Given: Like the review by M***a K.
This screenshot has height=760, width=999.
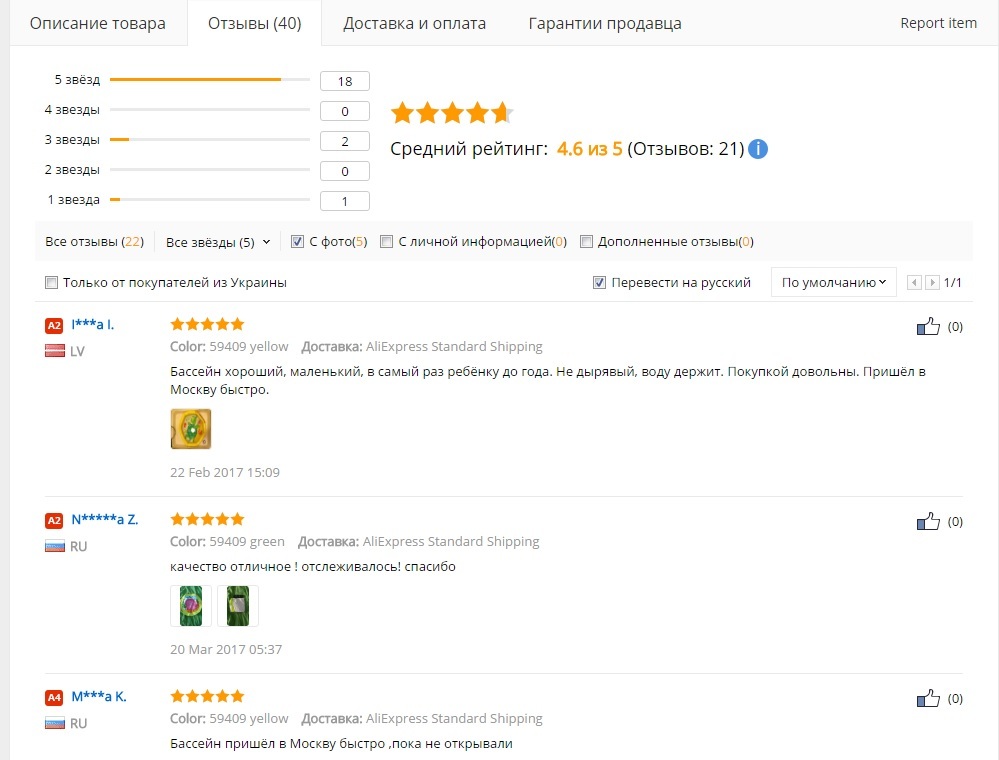Looking at the screenshot, I should (928, 698).
